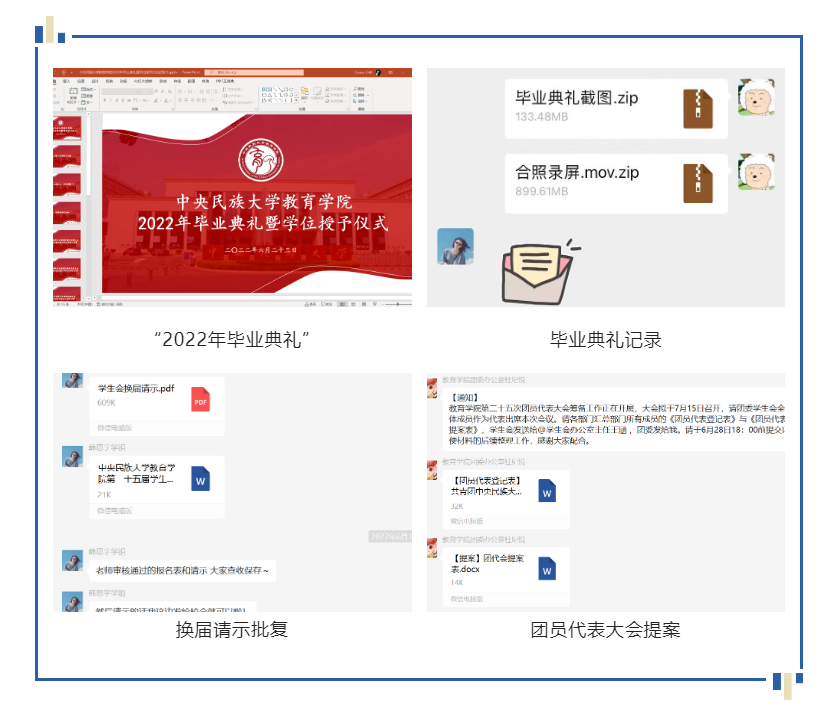Screen dimensions: 839x710
Task: Click the sheep cartoon avatar beside 毕业典礼截图.zip
Action: [755, 98]
